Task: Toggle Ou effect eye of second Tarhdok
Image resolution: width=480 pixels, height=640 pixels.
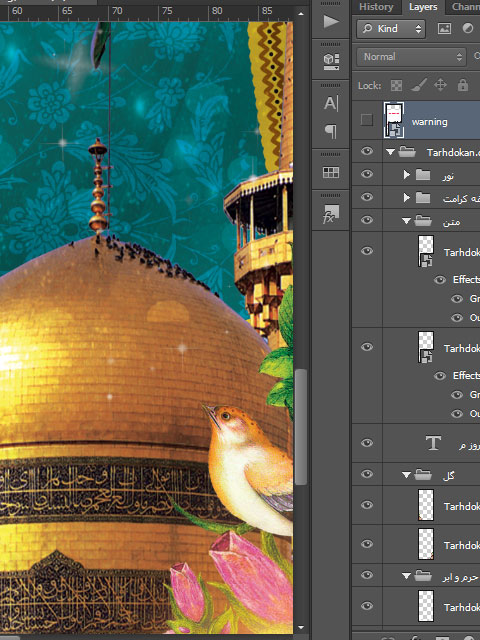Action: pos(457,414)
